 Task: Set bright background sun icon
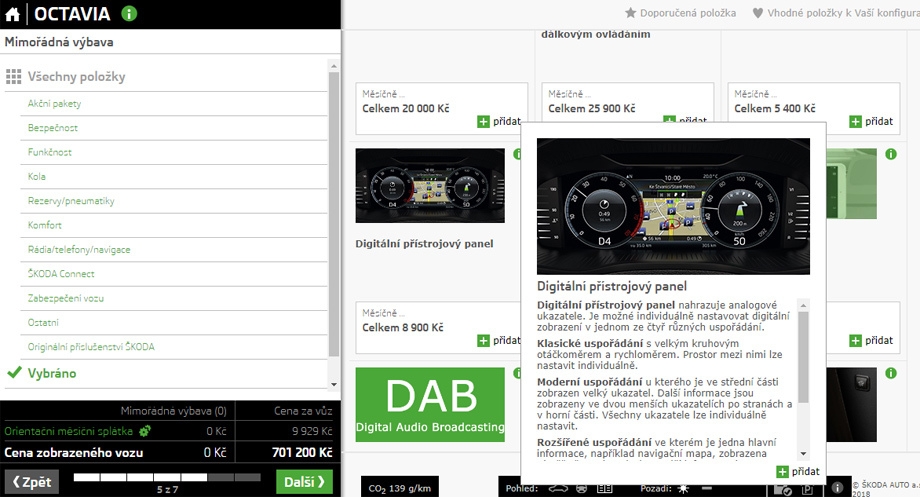pos(683,488)
